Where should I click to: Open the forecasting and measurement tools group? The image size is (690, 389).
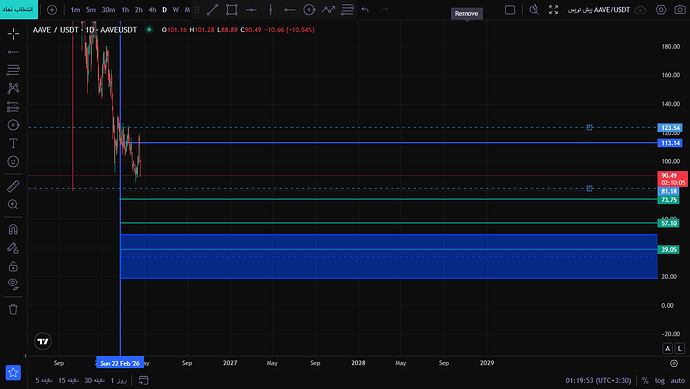[13, 106]
